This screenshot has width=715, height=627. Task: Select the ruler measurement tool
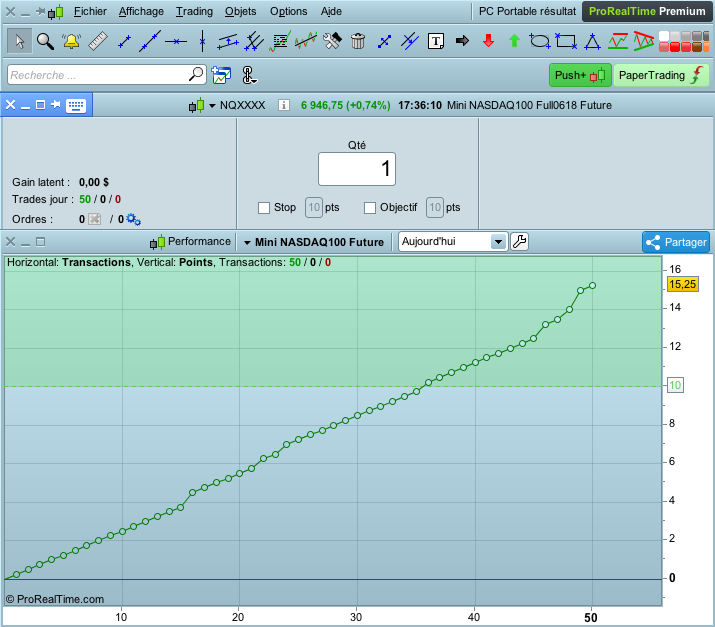point(98,41)
